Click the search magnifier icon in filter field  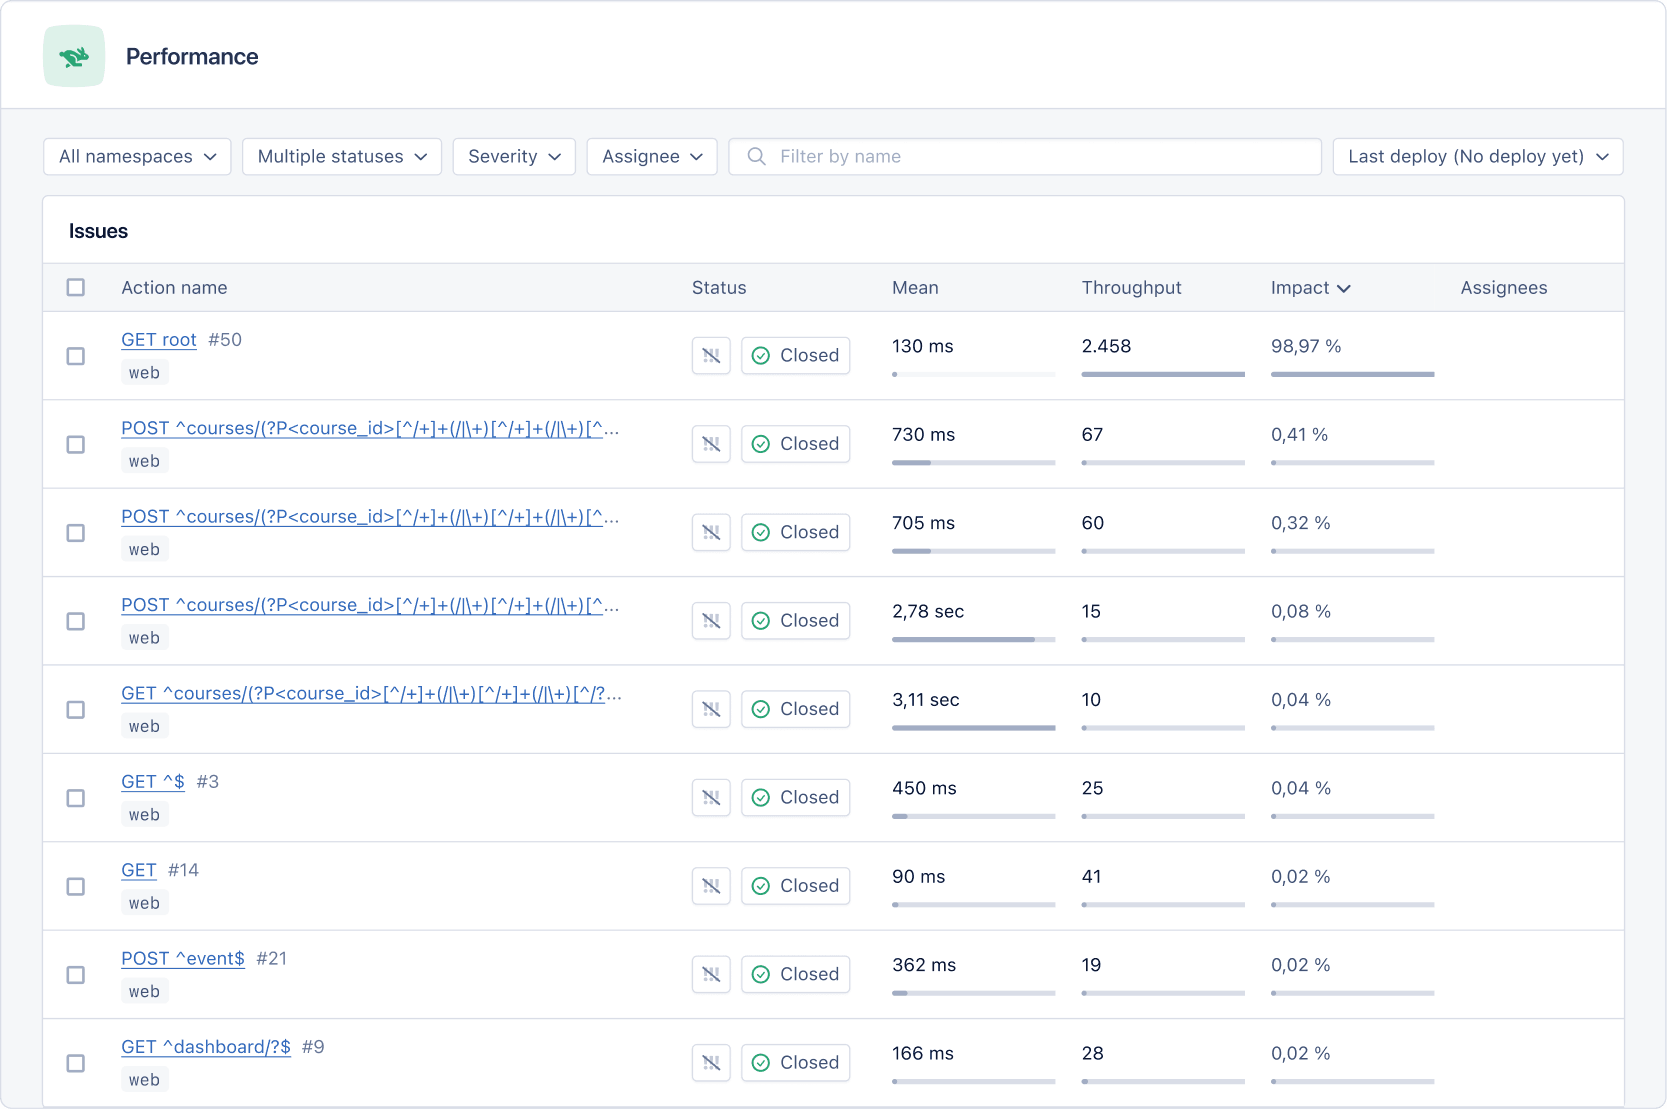pyautogui.click(x=757, y=156)
